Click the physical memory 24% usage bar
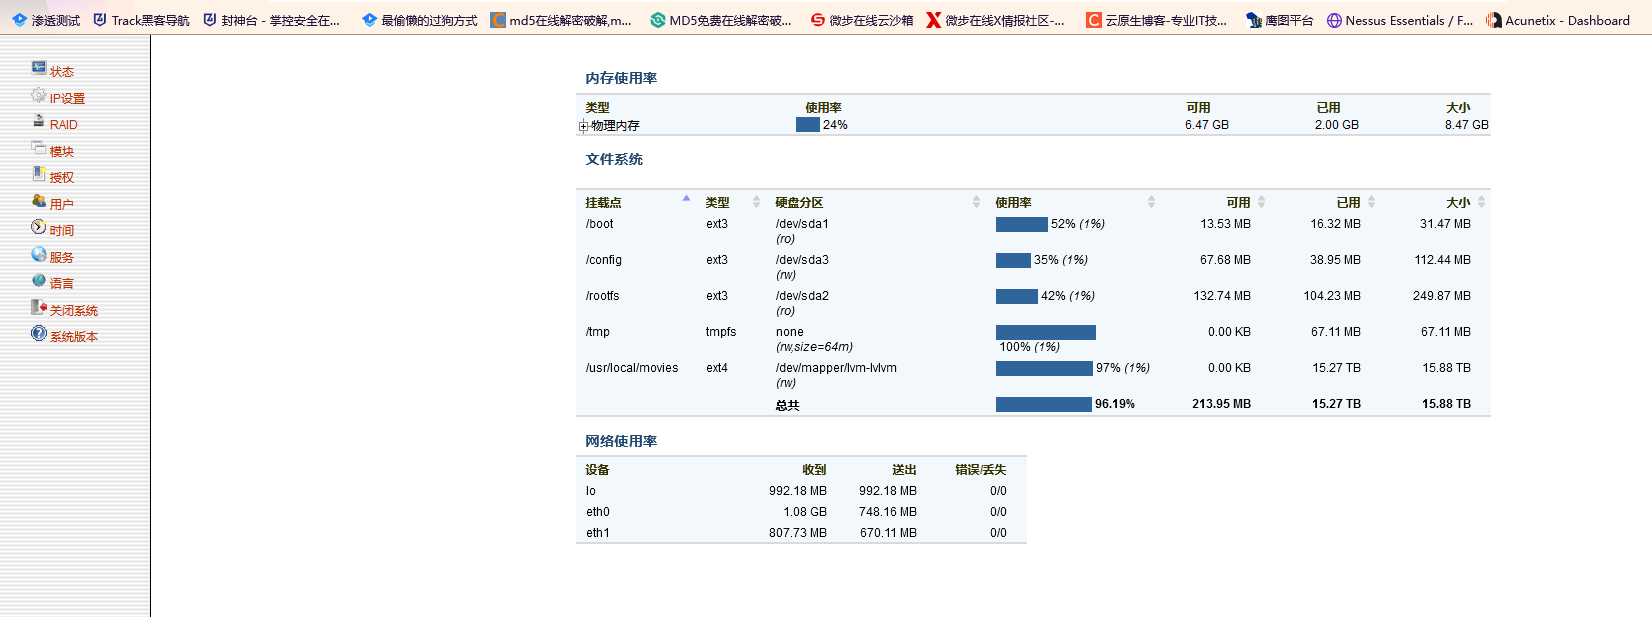This screenshot has width=1652, height=617. (x=808, y=125)
